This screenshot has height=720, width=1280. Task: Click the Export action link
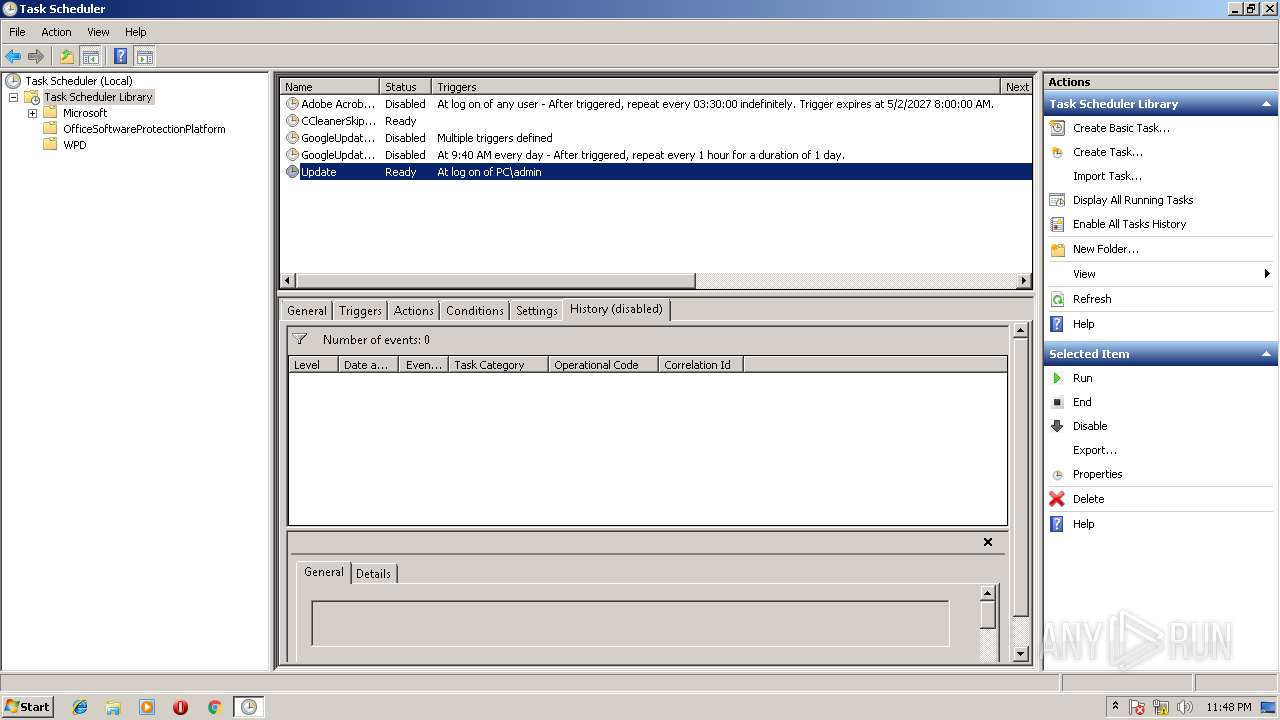(x=1095, y=450)
